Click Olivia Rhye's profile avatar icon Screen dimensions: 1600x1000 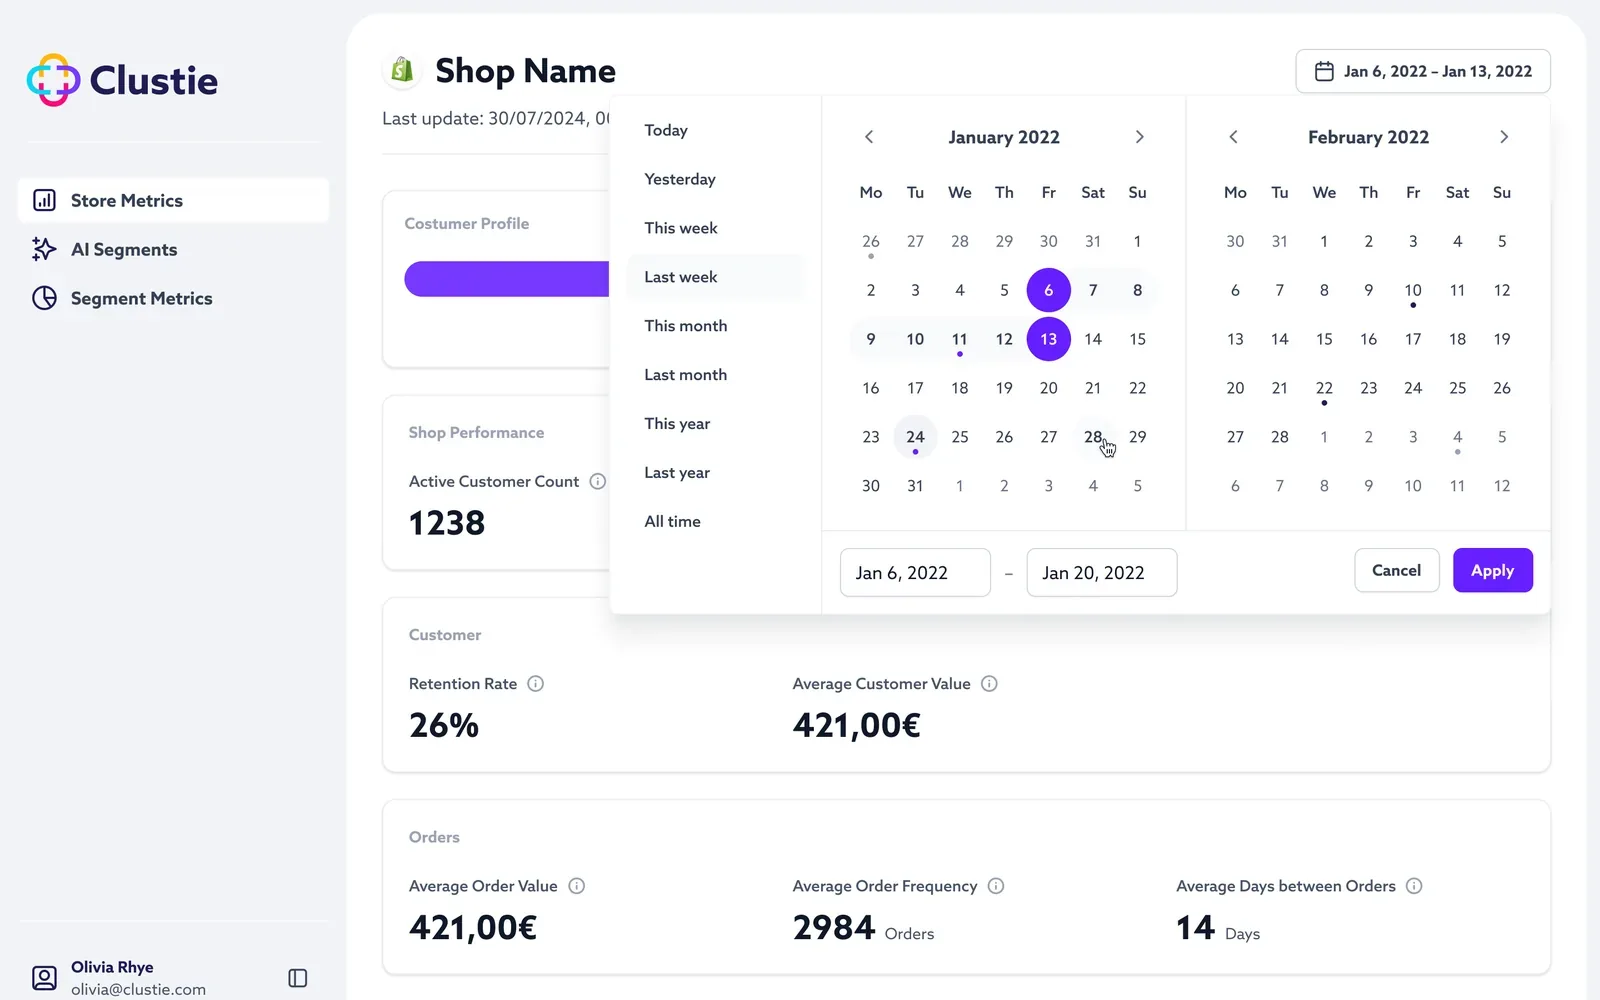pos(44,978)
